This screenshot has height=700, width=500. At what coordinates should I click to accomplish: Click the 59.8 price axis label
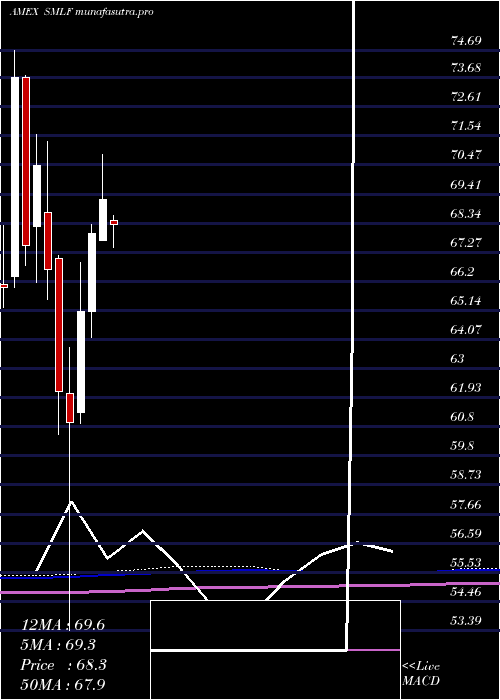tap(463, 446)
